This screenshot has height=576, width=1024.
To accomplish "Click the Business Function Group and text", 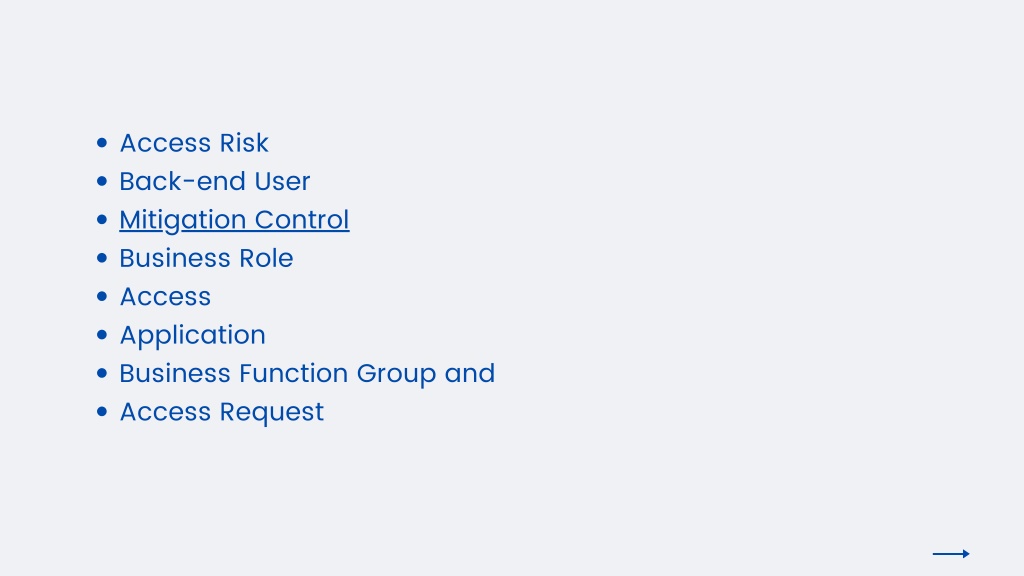I will click(307, 374).
